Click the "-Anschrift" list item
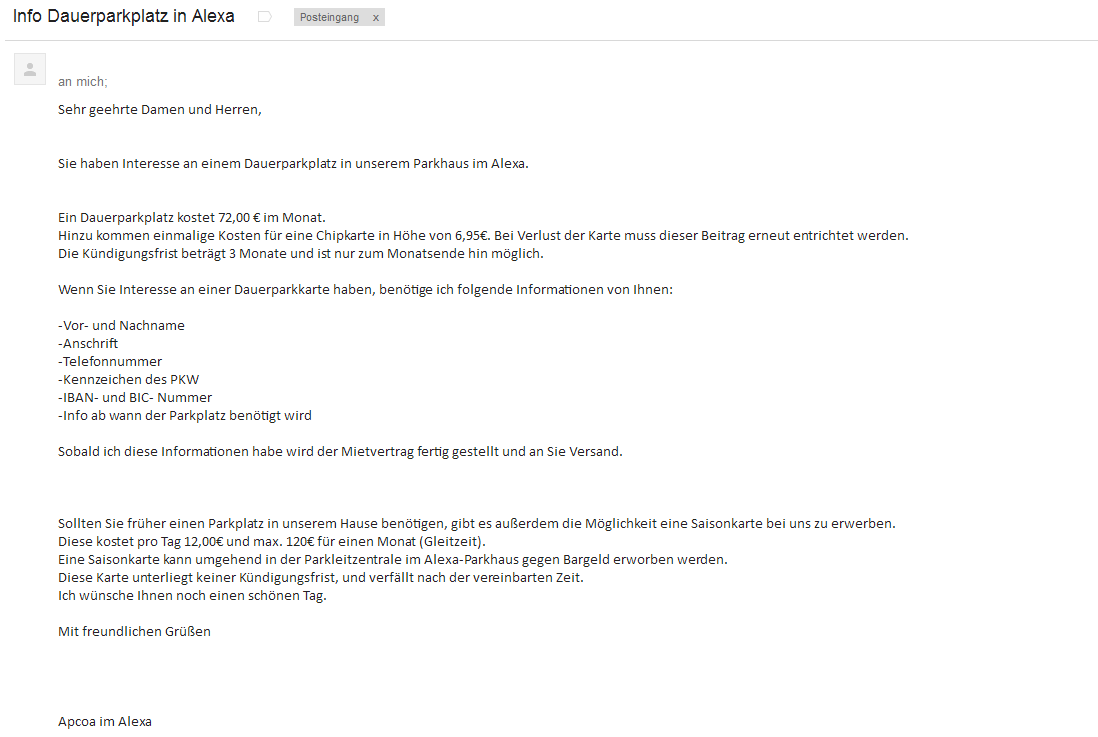The height and width of the screenshot is (737, 1098). tap(88, 343)
